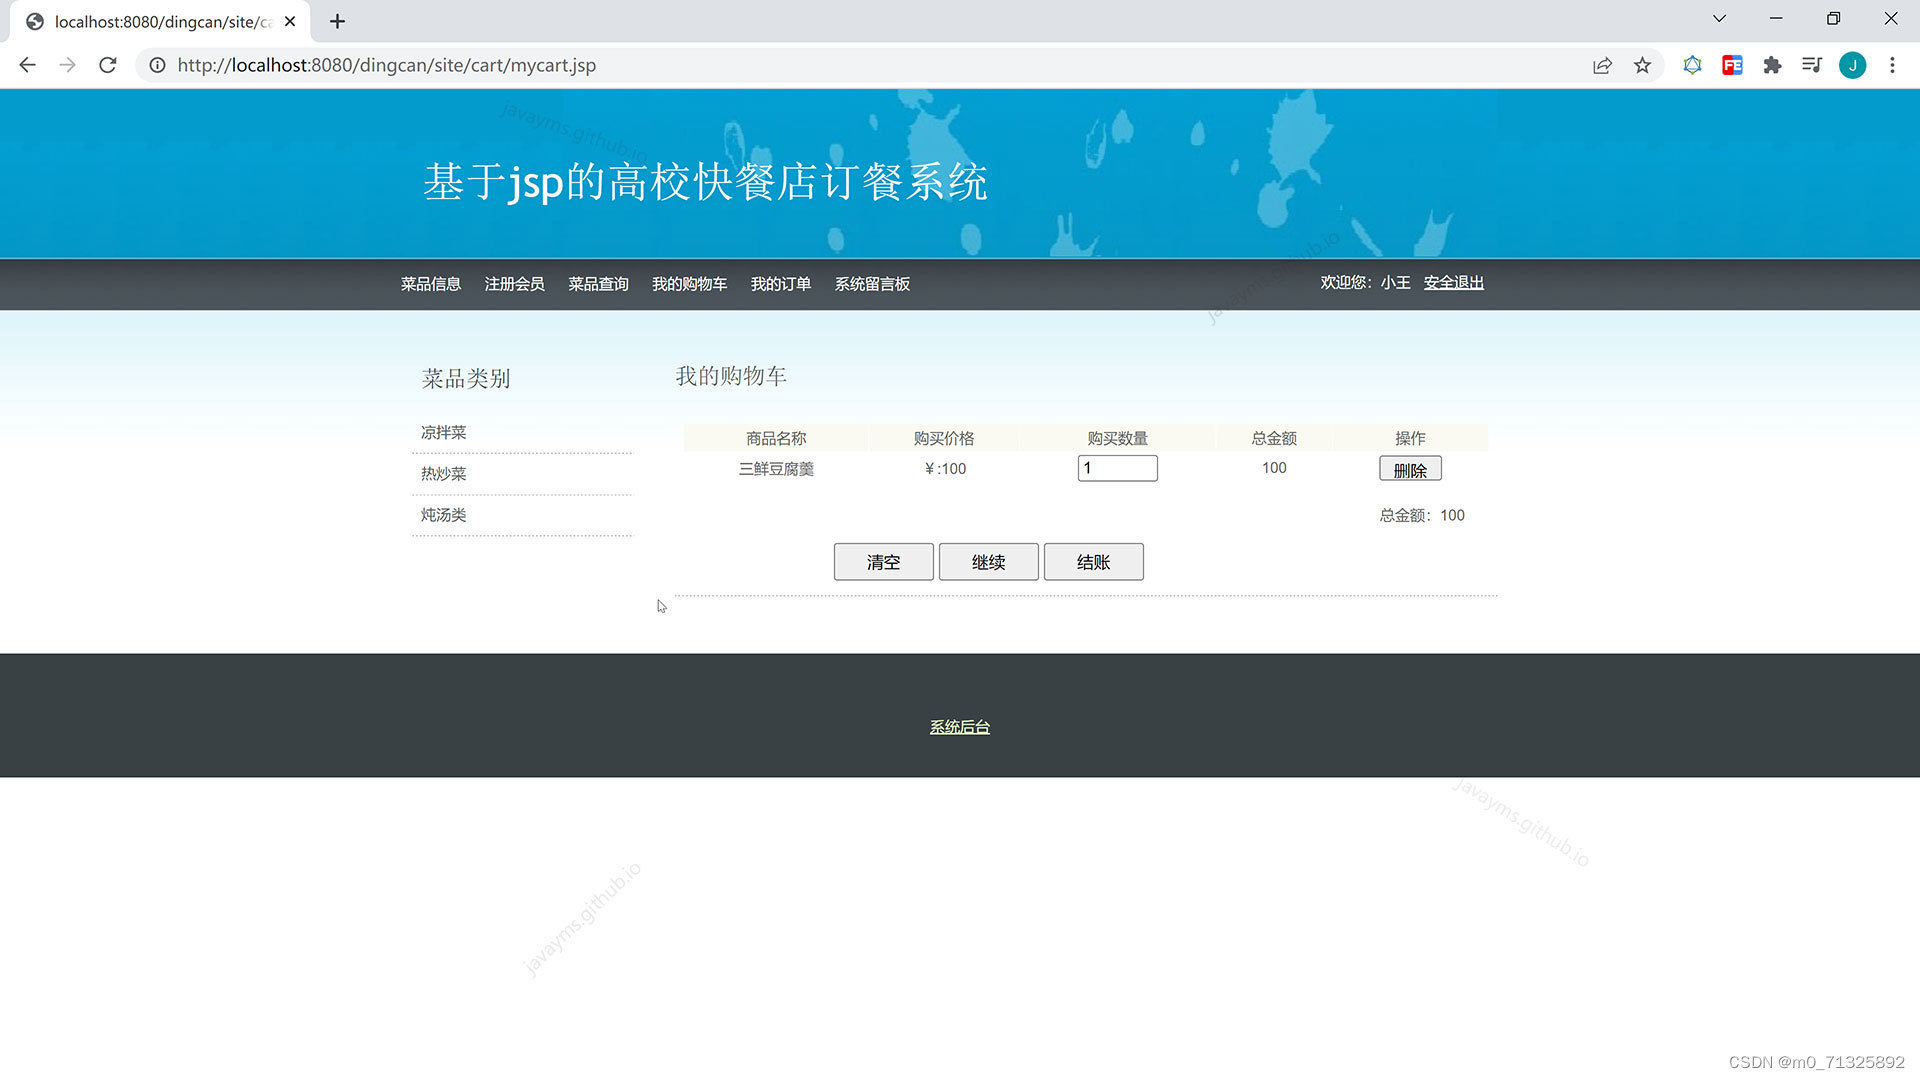This screenshot has height=1080, width=1920.
Task: Open the 系统后台 footer link
Action: (x=958, y=726)
